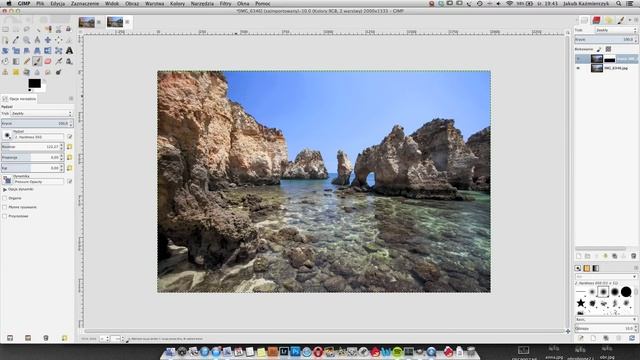The width and height of the screenshot is (640, 360).
Task: Delete the layer using trash button
Action: click(633, 256)
